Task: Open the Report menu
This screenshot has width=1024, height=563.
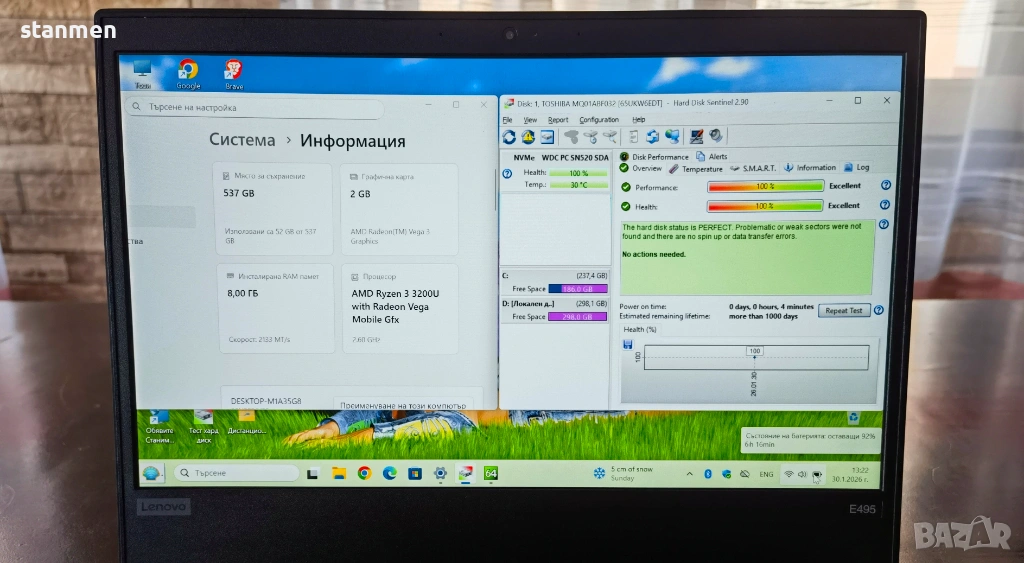Action: pyautogui.click(x=557, y=120)
